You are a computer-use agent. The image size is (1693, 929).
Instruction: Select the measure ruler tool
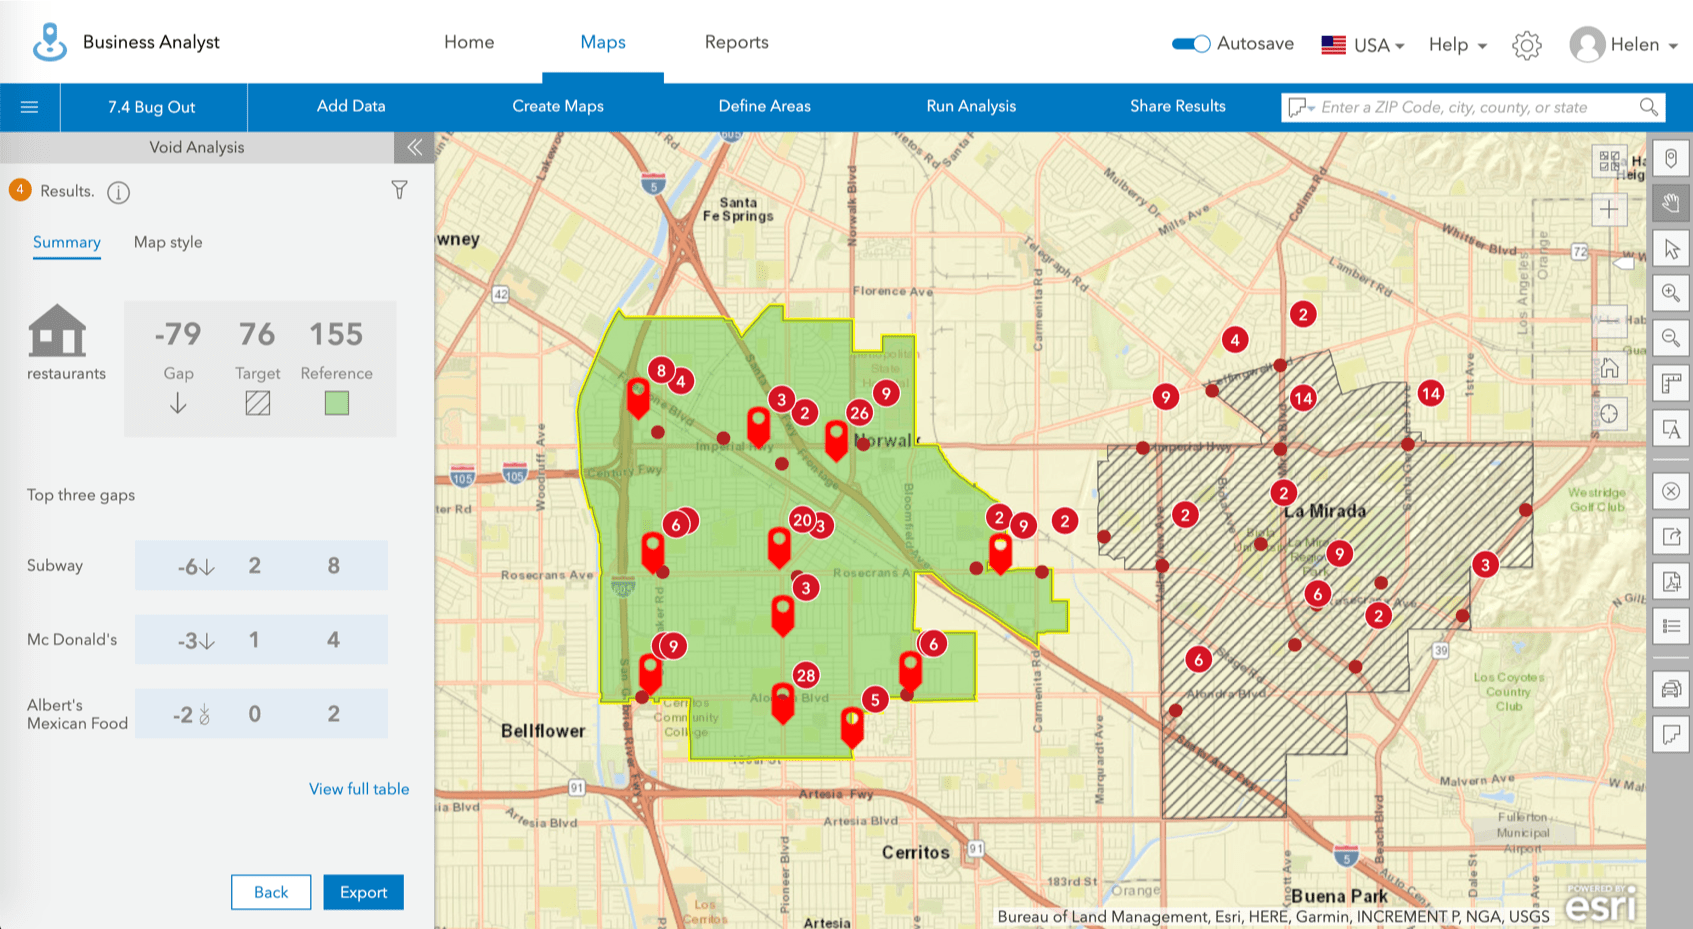coord(1671,384)
